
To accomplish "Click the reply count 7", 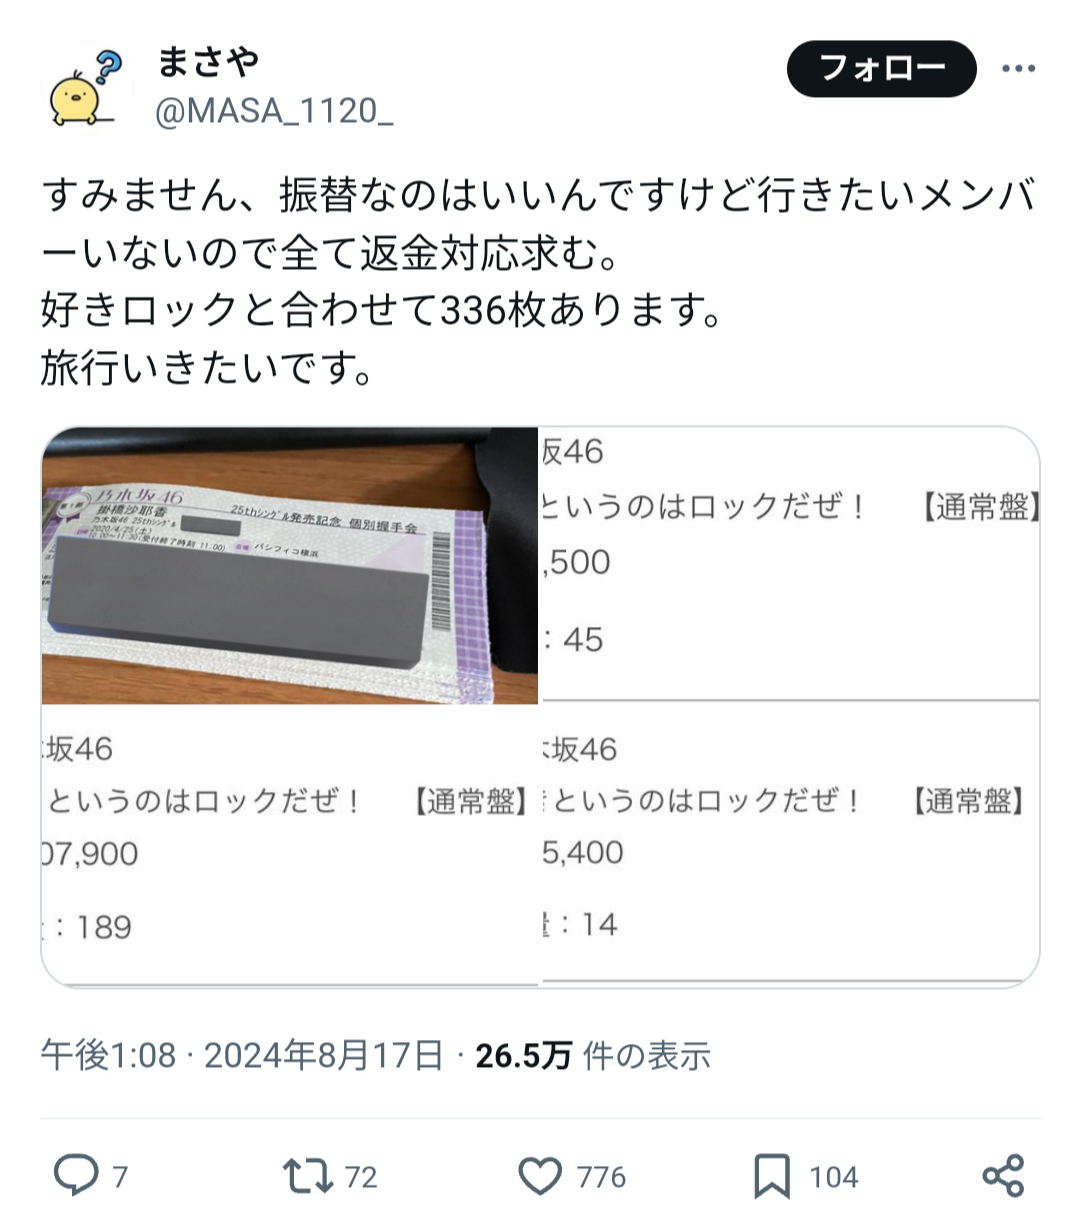I will (x=120, y=1177).
